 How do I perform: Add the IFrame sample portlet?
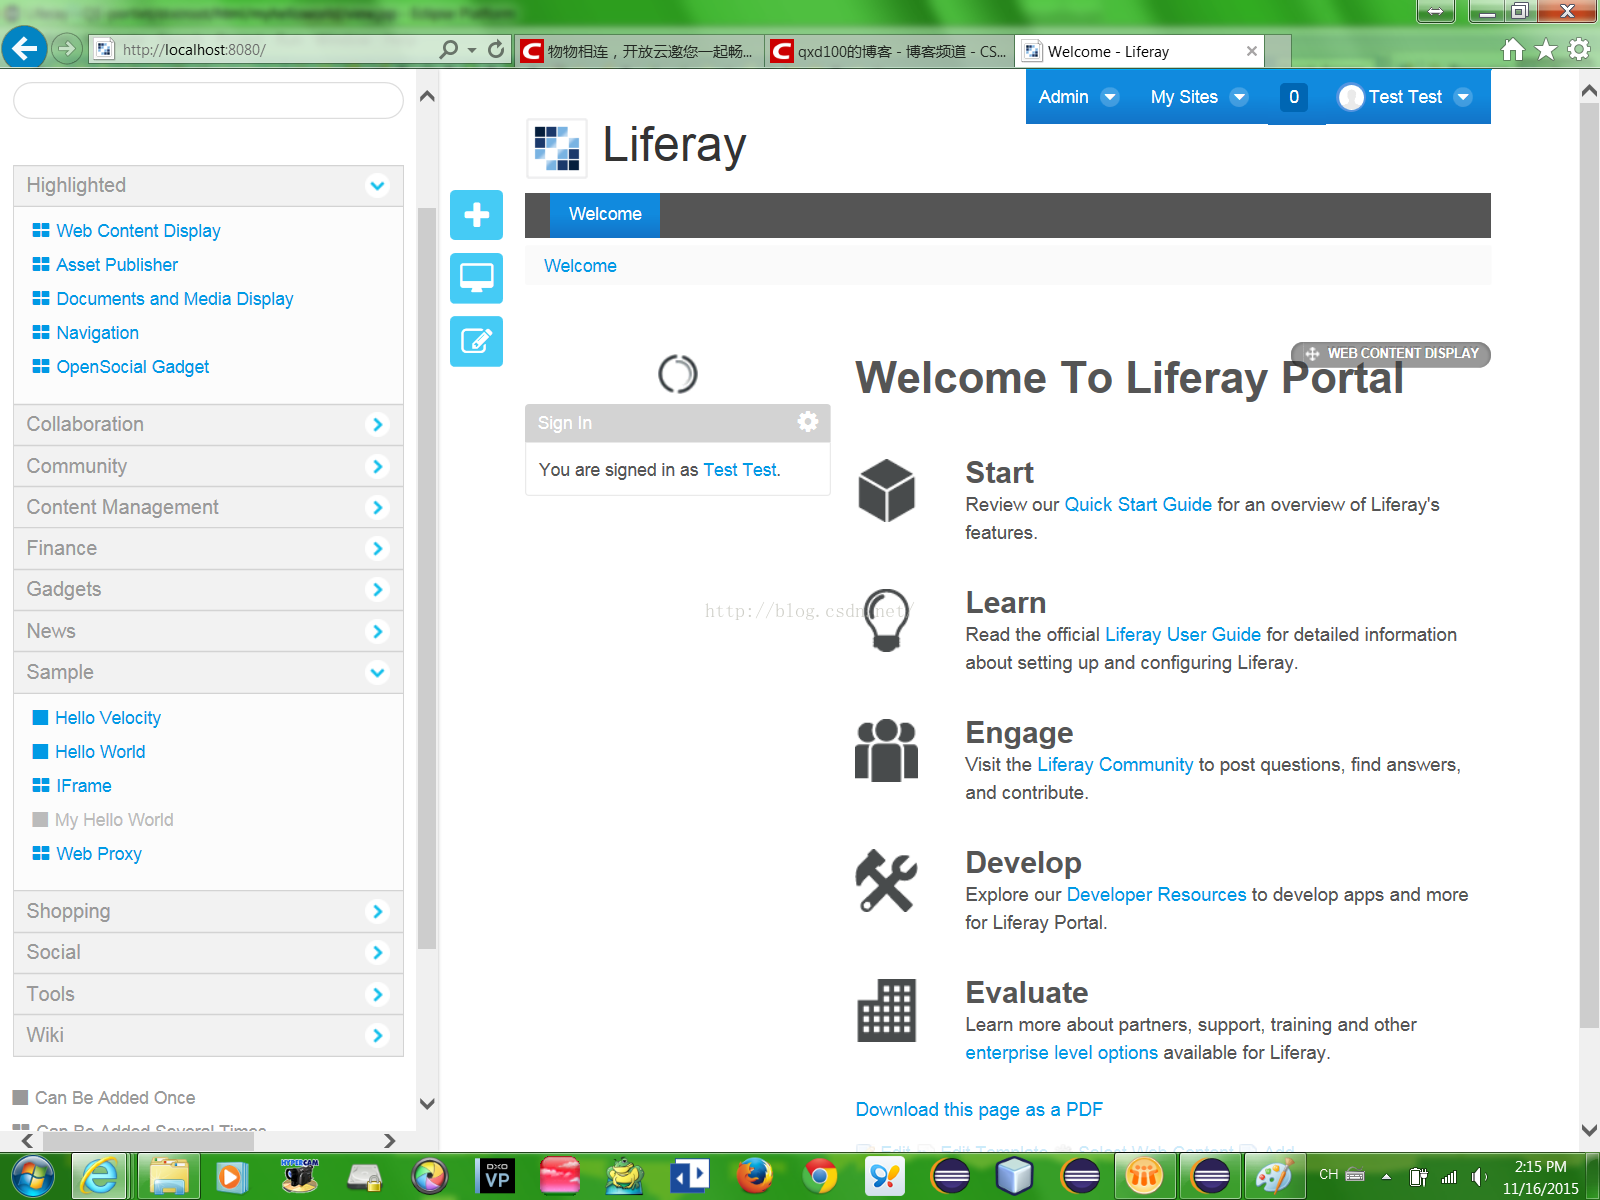84,786
